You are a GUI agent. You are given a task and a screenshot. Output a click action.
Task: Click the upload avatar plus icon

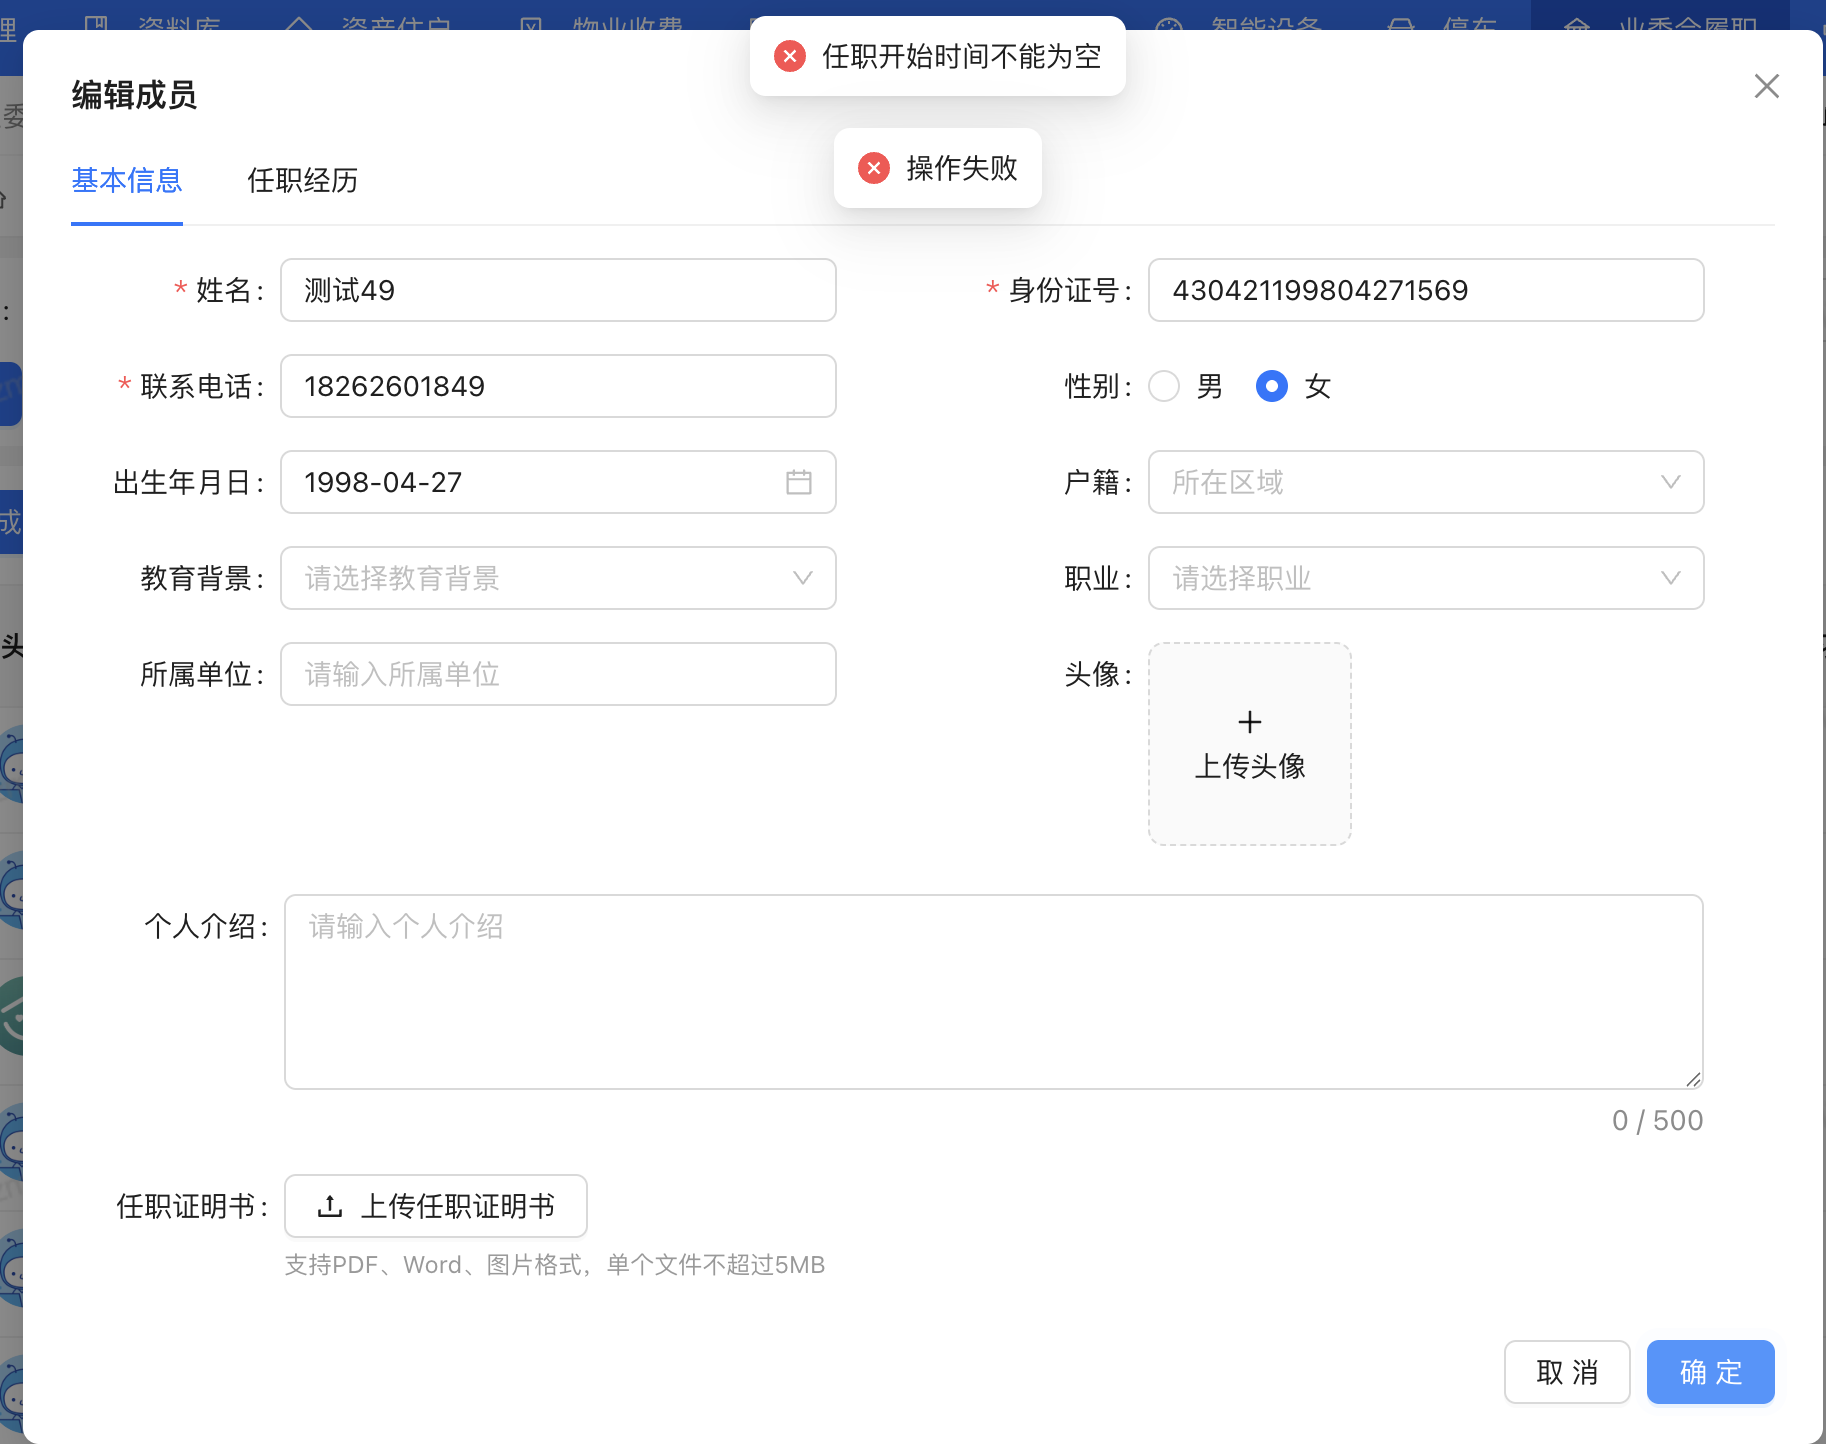click(x=1250, y=722)
